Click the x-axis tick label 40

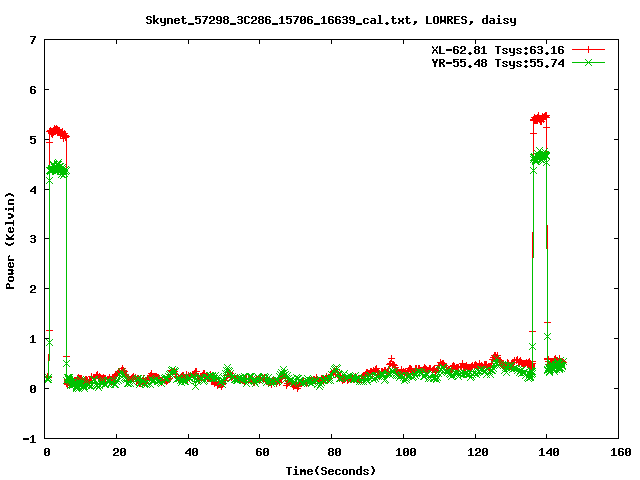[x=191, y=452]
